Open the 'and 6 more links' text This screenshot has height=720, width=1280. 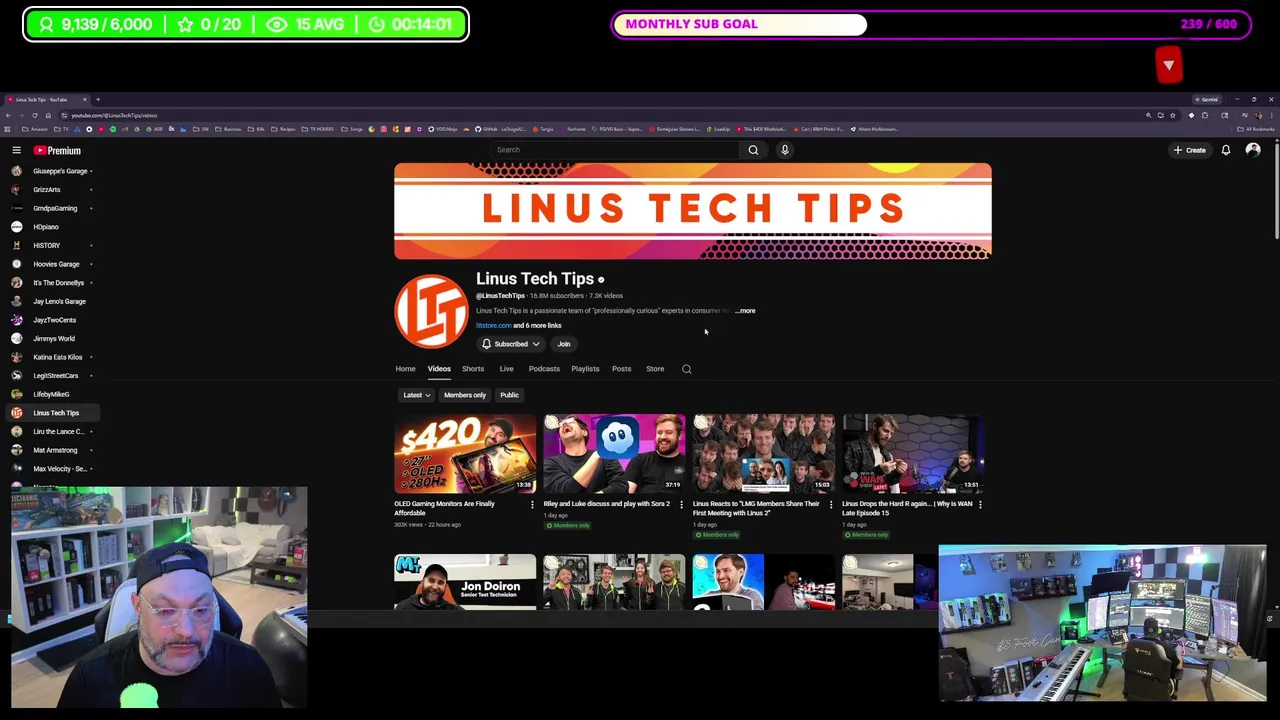pos(537,326)
